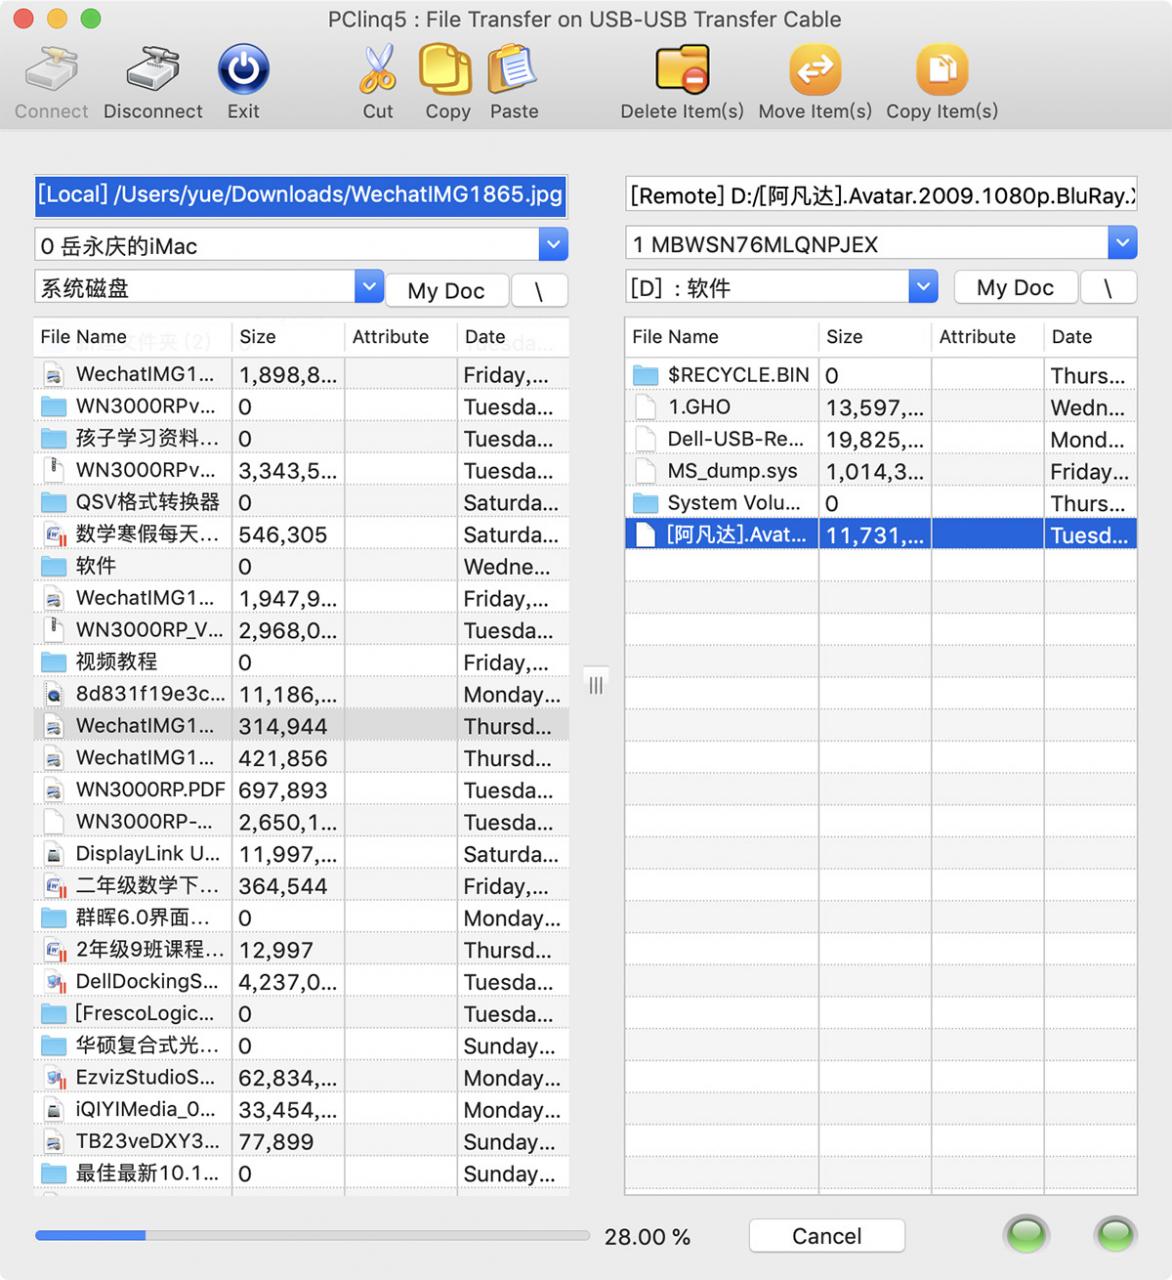Open the remote drive dropdown [D] : 软件
The image size is (1172, 1280).
(923, 287)
